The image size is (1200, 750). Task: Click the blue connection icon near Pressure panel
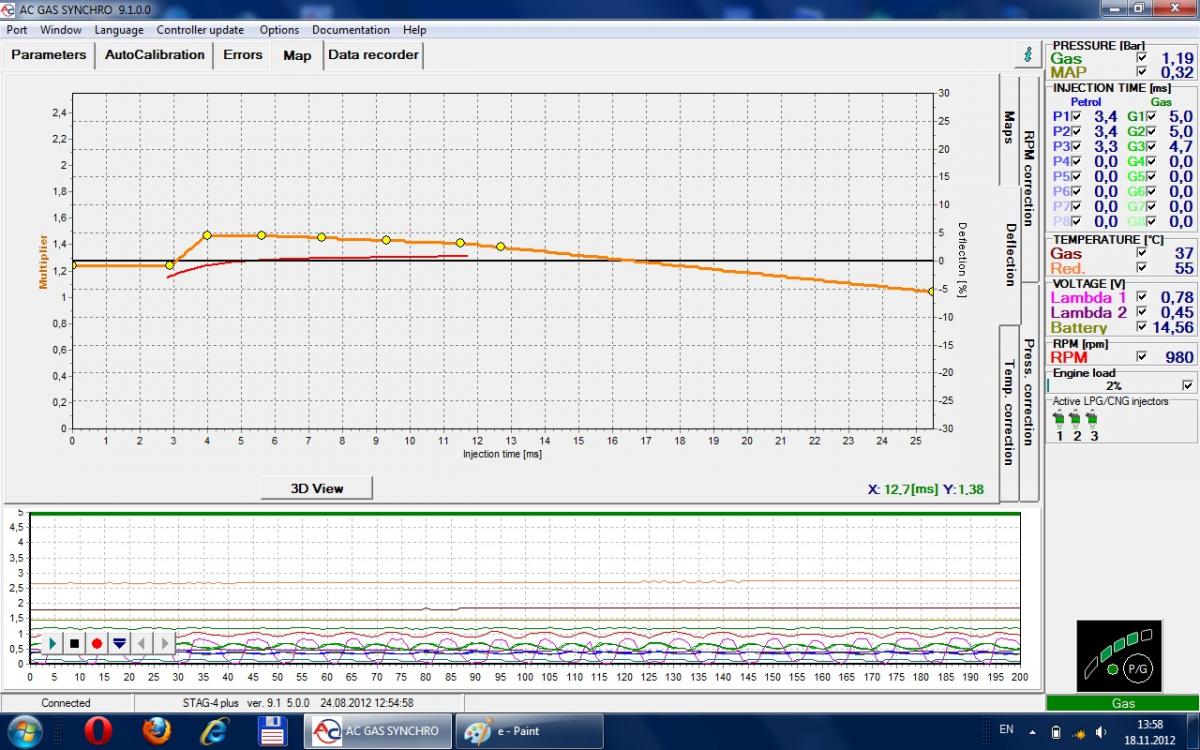tap(1027, 55)
